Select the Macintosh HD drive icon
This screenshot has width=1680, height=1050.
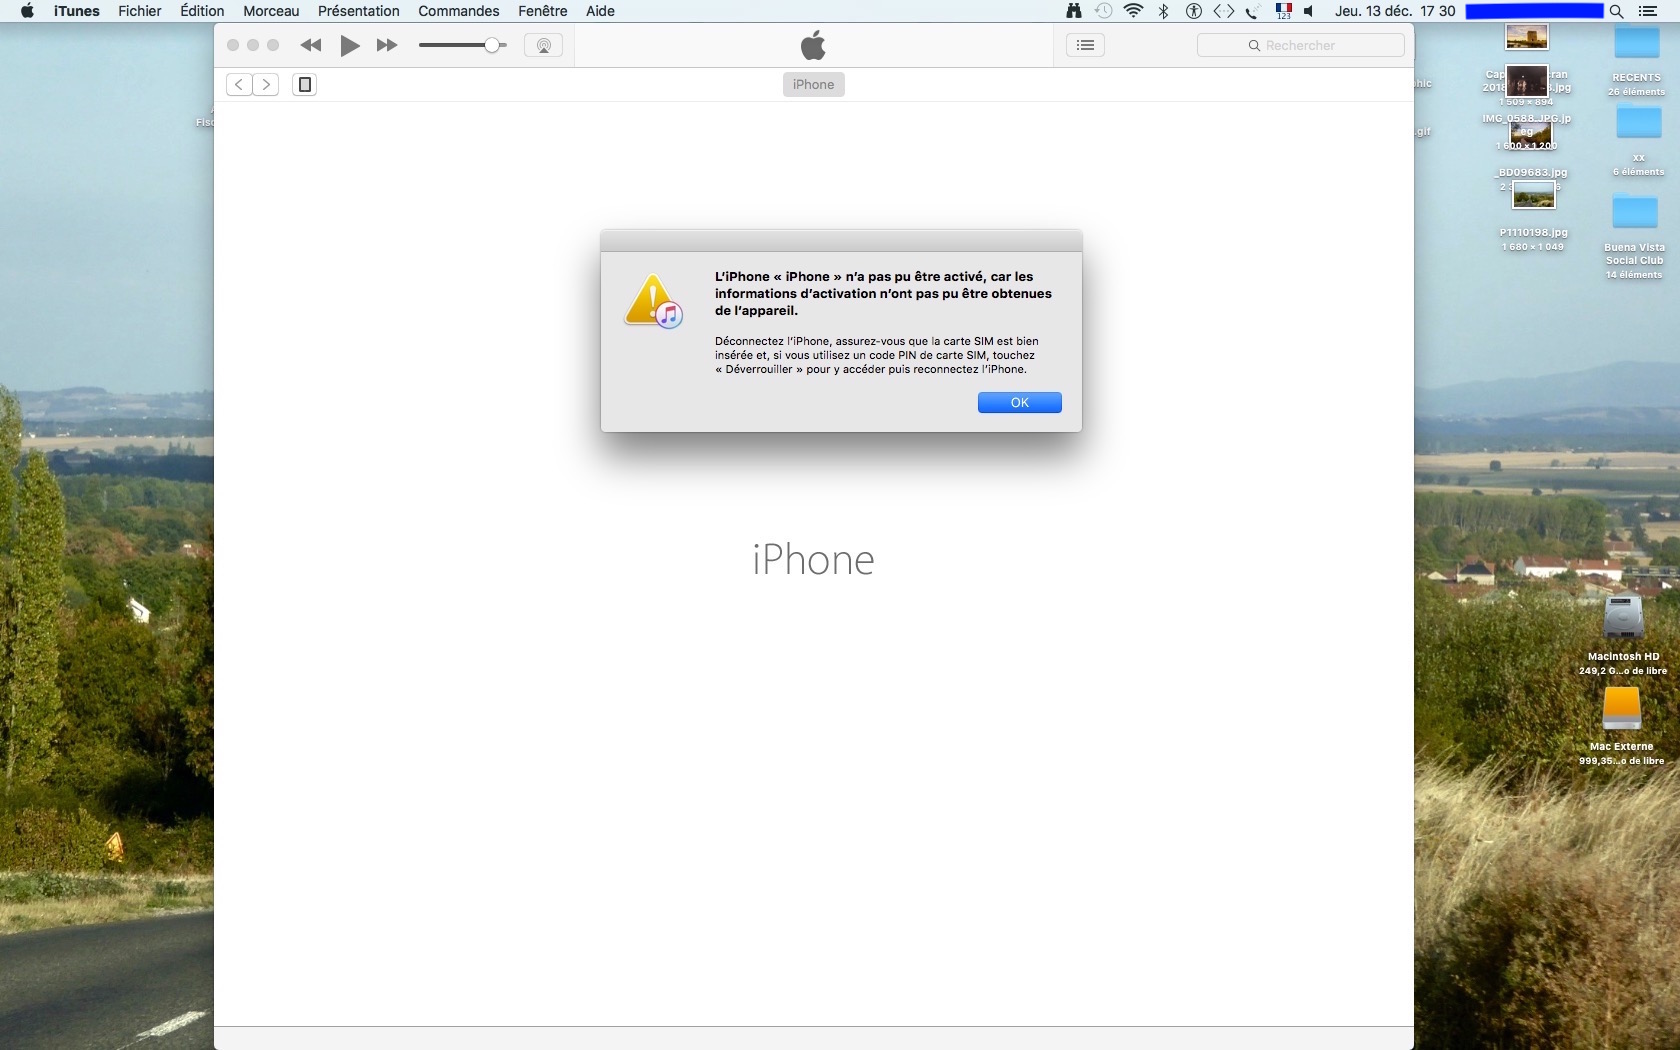click(1622, 619)
